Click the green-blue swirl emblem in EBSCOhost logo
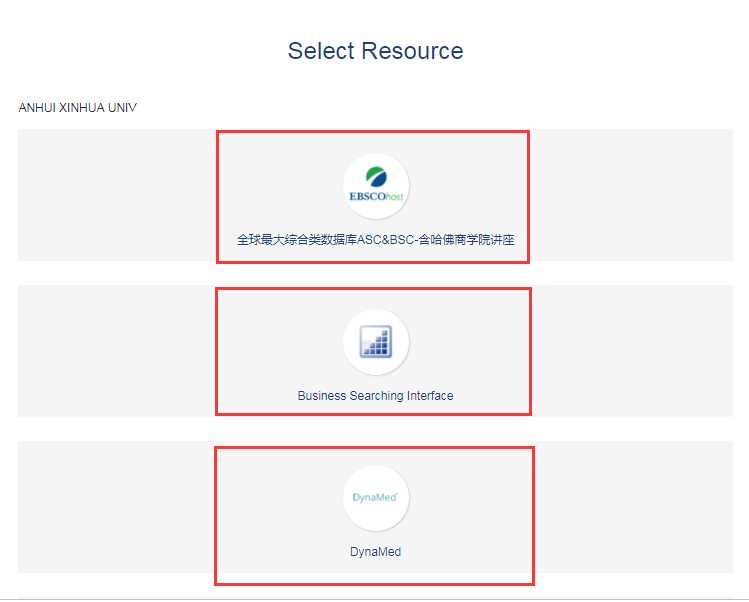749x602 pixels. click(375, 177)
